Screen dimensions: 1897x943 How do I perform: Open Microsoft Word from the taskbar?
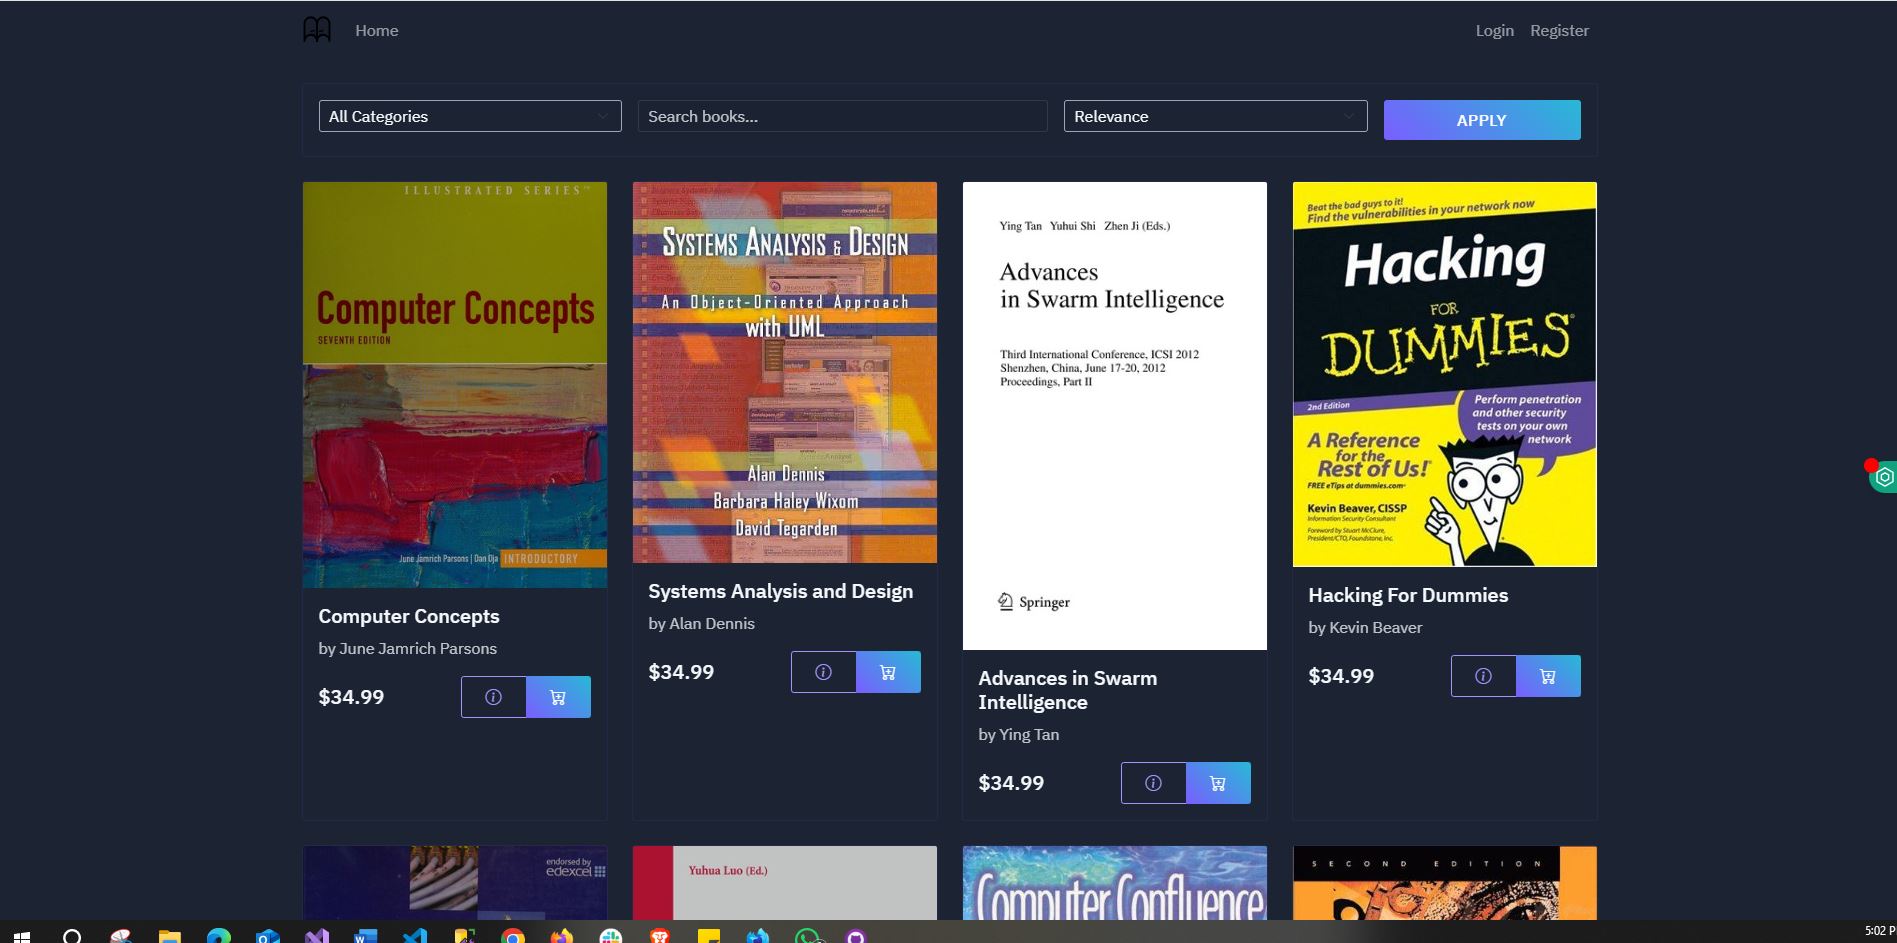pyautogui.click(x=365, y=937)
